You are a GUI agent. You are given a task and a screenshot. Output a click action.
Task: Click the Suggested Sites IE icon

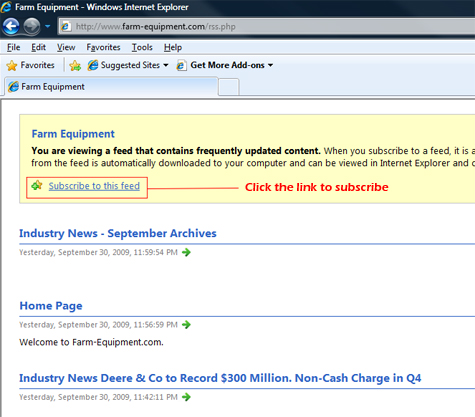coord(93,65)
